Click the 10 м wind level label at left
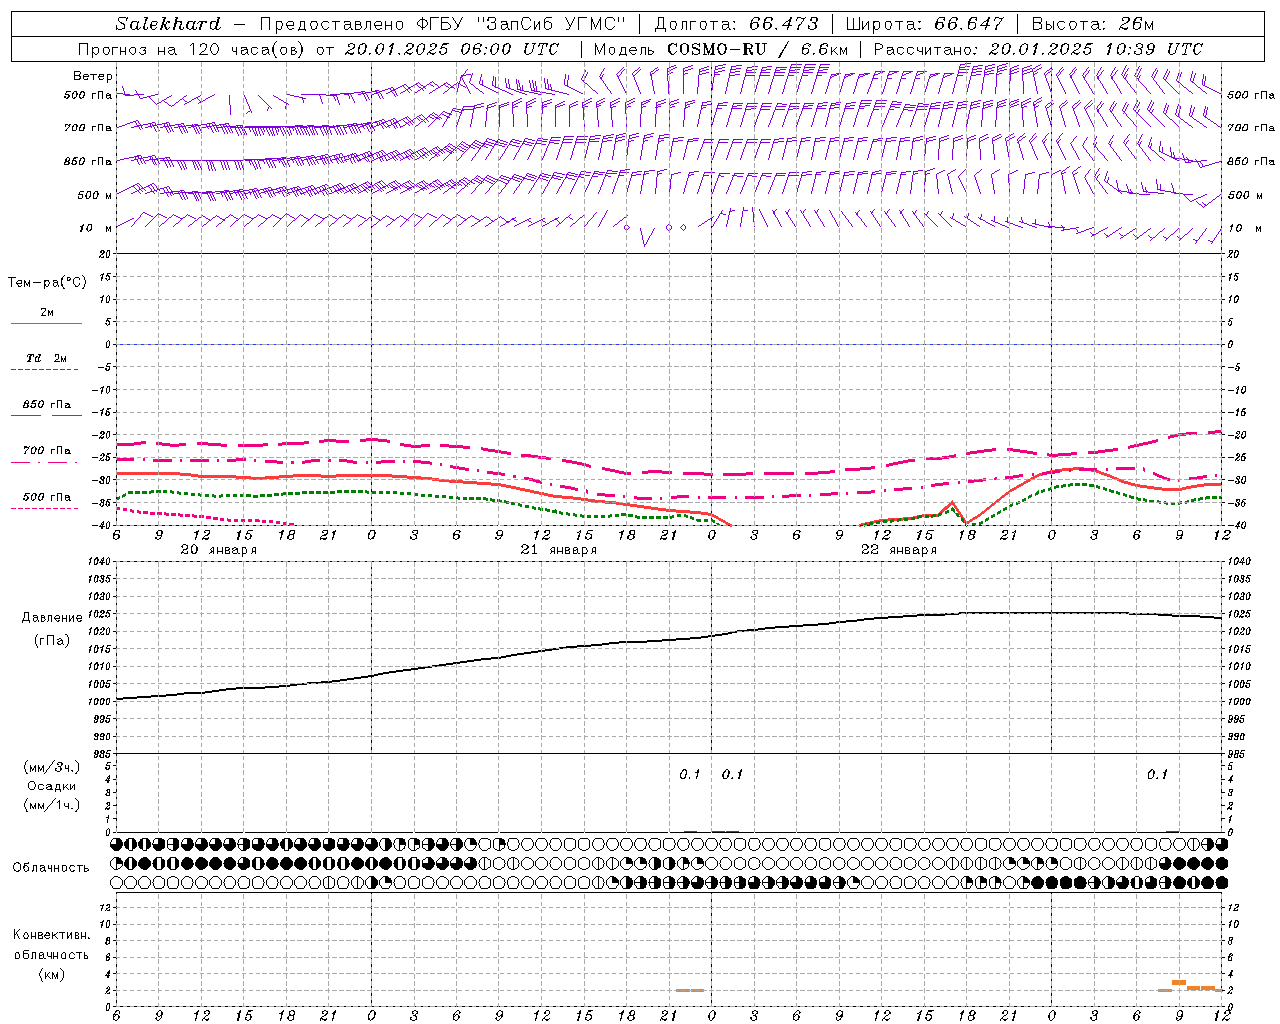This screenshot has height=1024, width=1280. [95, 228]
